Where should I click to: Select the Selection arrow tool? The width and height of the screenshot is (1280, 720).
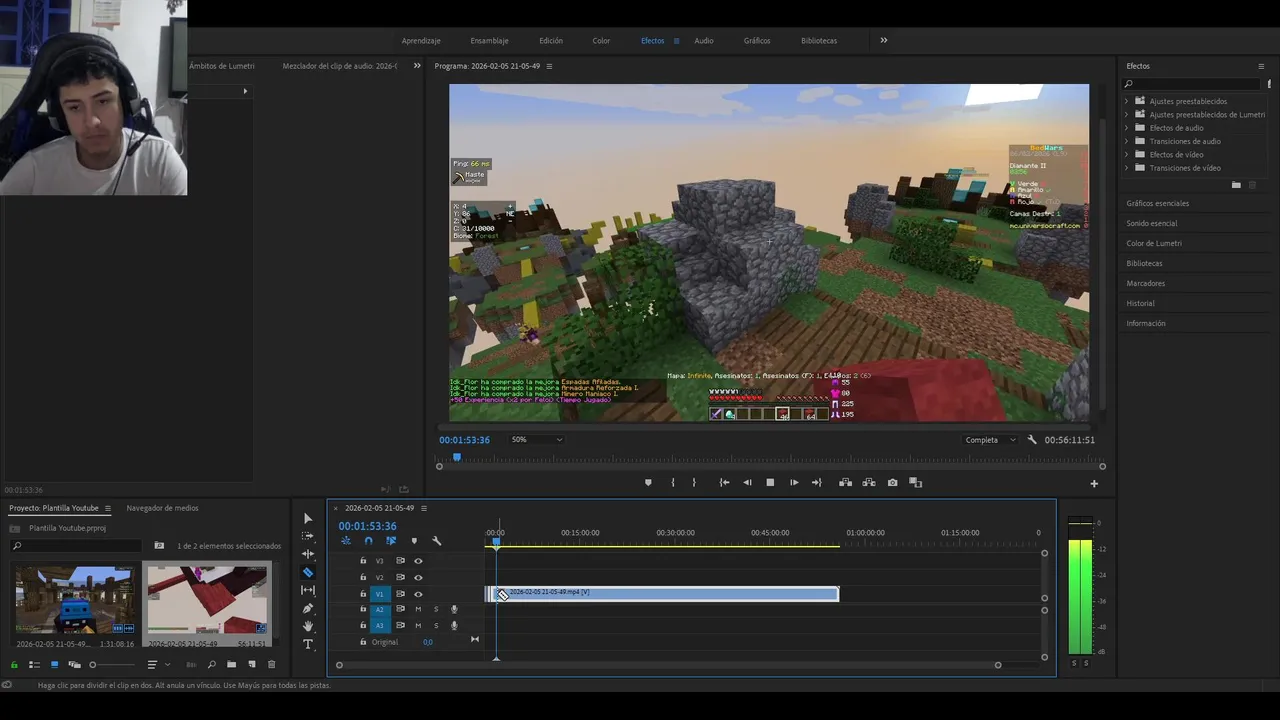pos(308,519)
